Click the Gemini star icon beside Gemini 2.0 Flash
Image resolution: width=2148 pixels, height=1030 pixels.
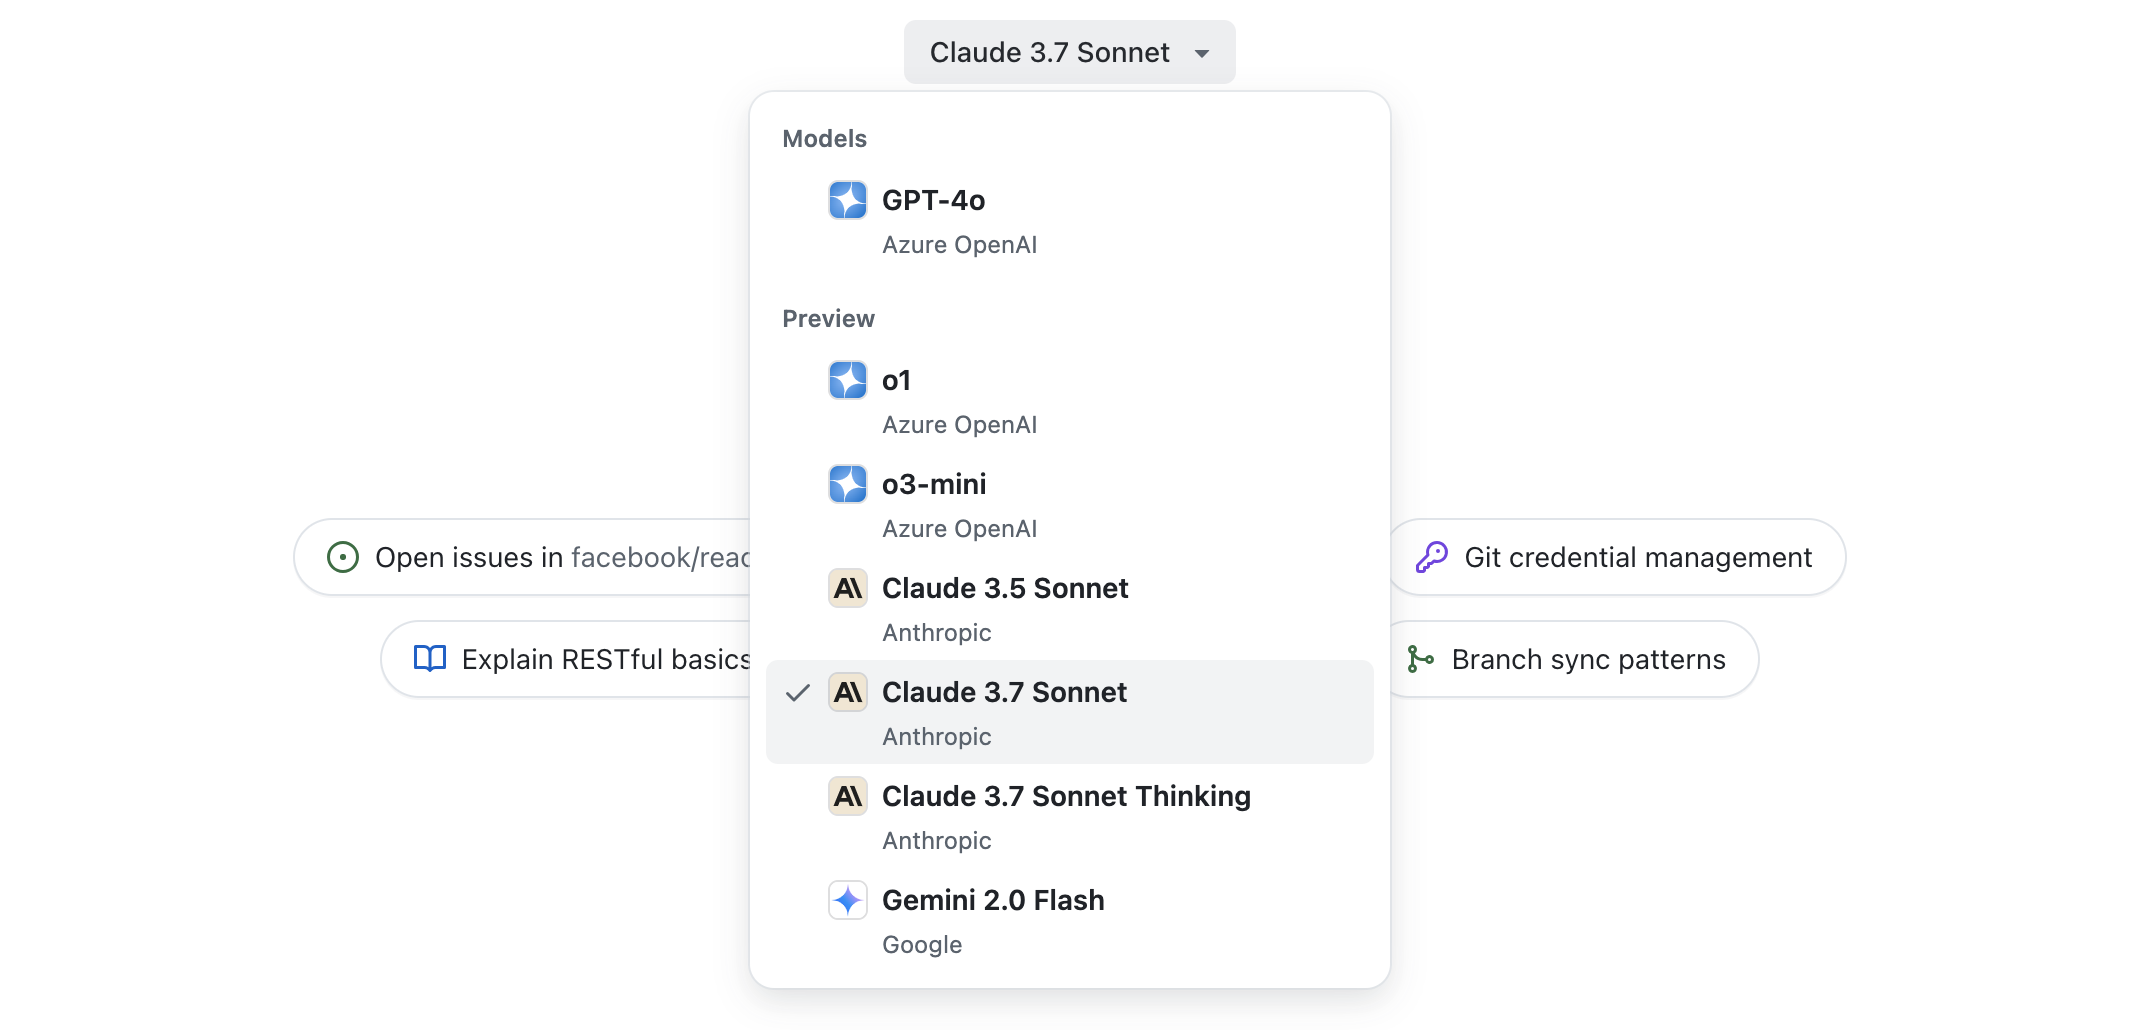pos(848,900)
